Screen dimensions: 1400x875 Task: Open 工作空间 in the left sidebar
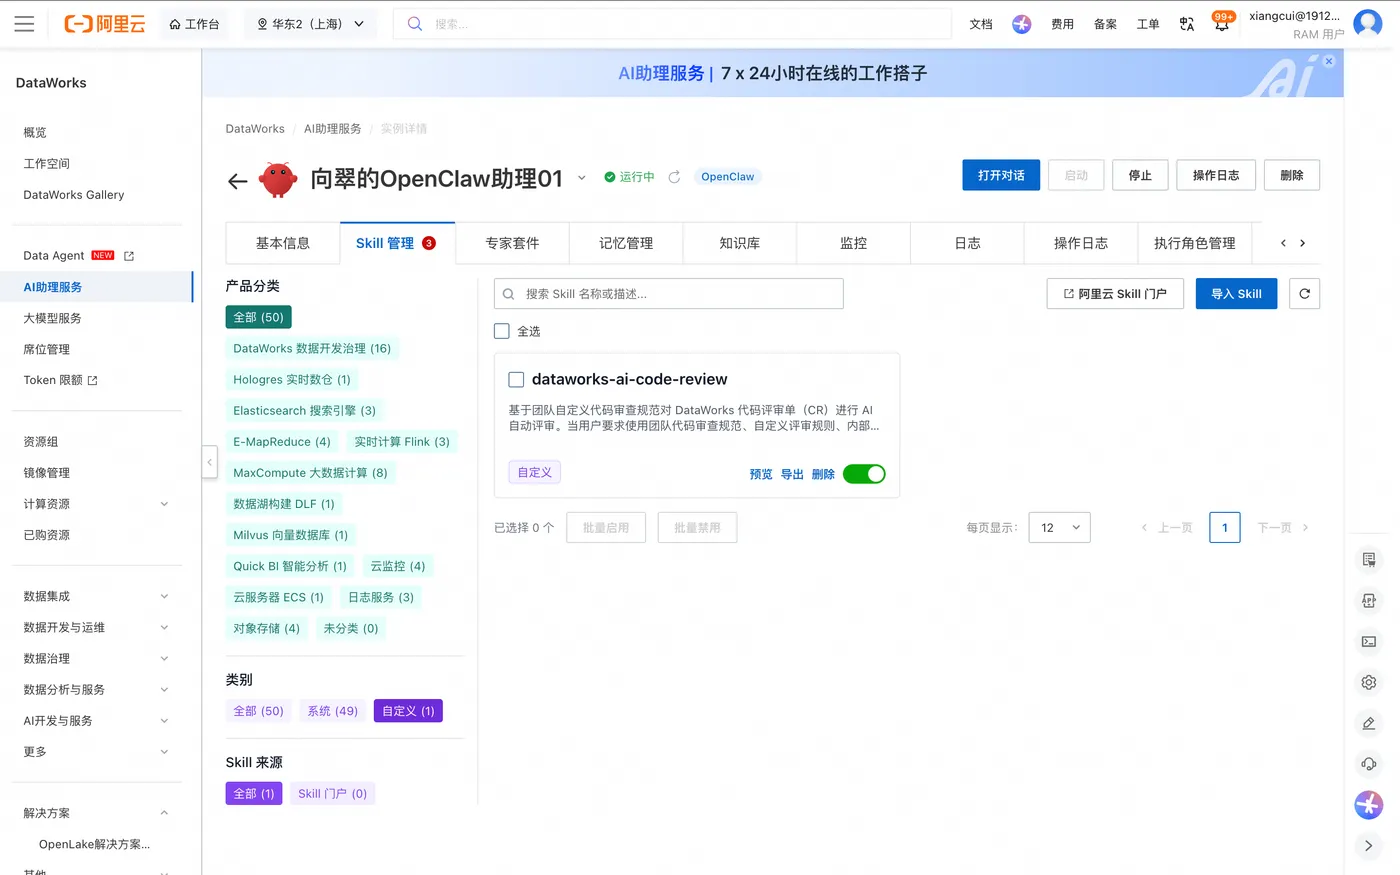(47, 164)
